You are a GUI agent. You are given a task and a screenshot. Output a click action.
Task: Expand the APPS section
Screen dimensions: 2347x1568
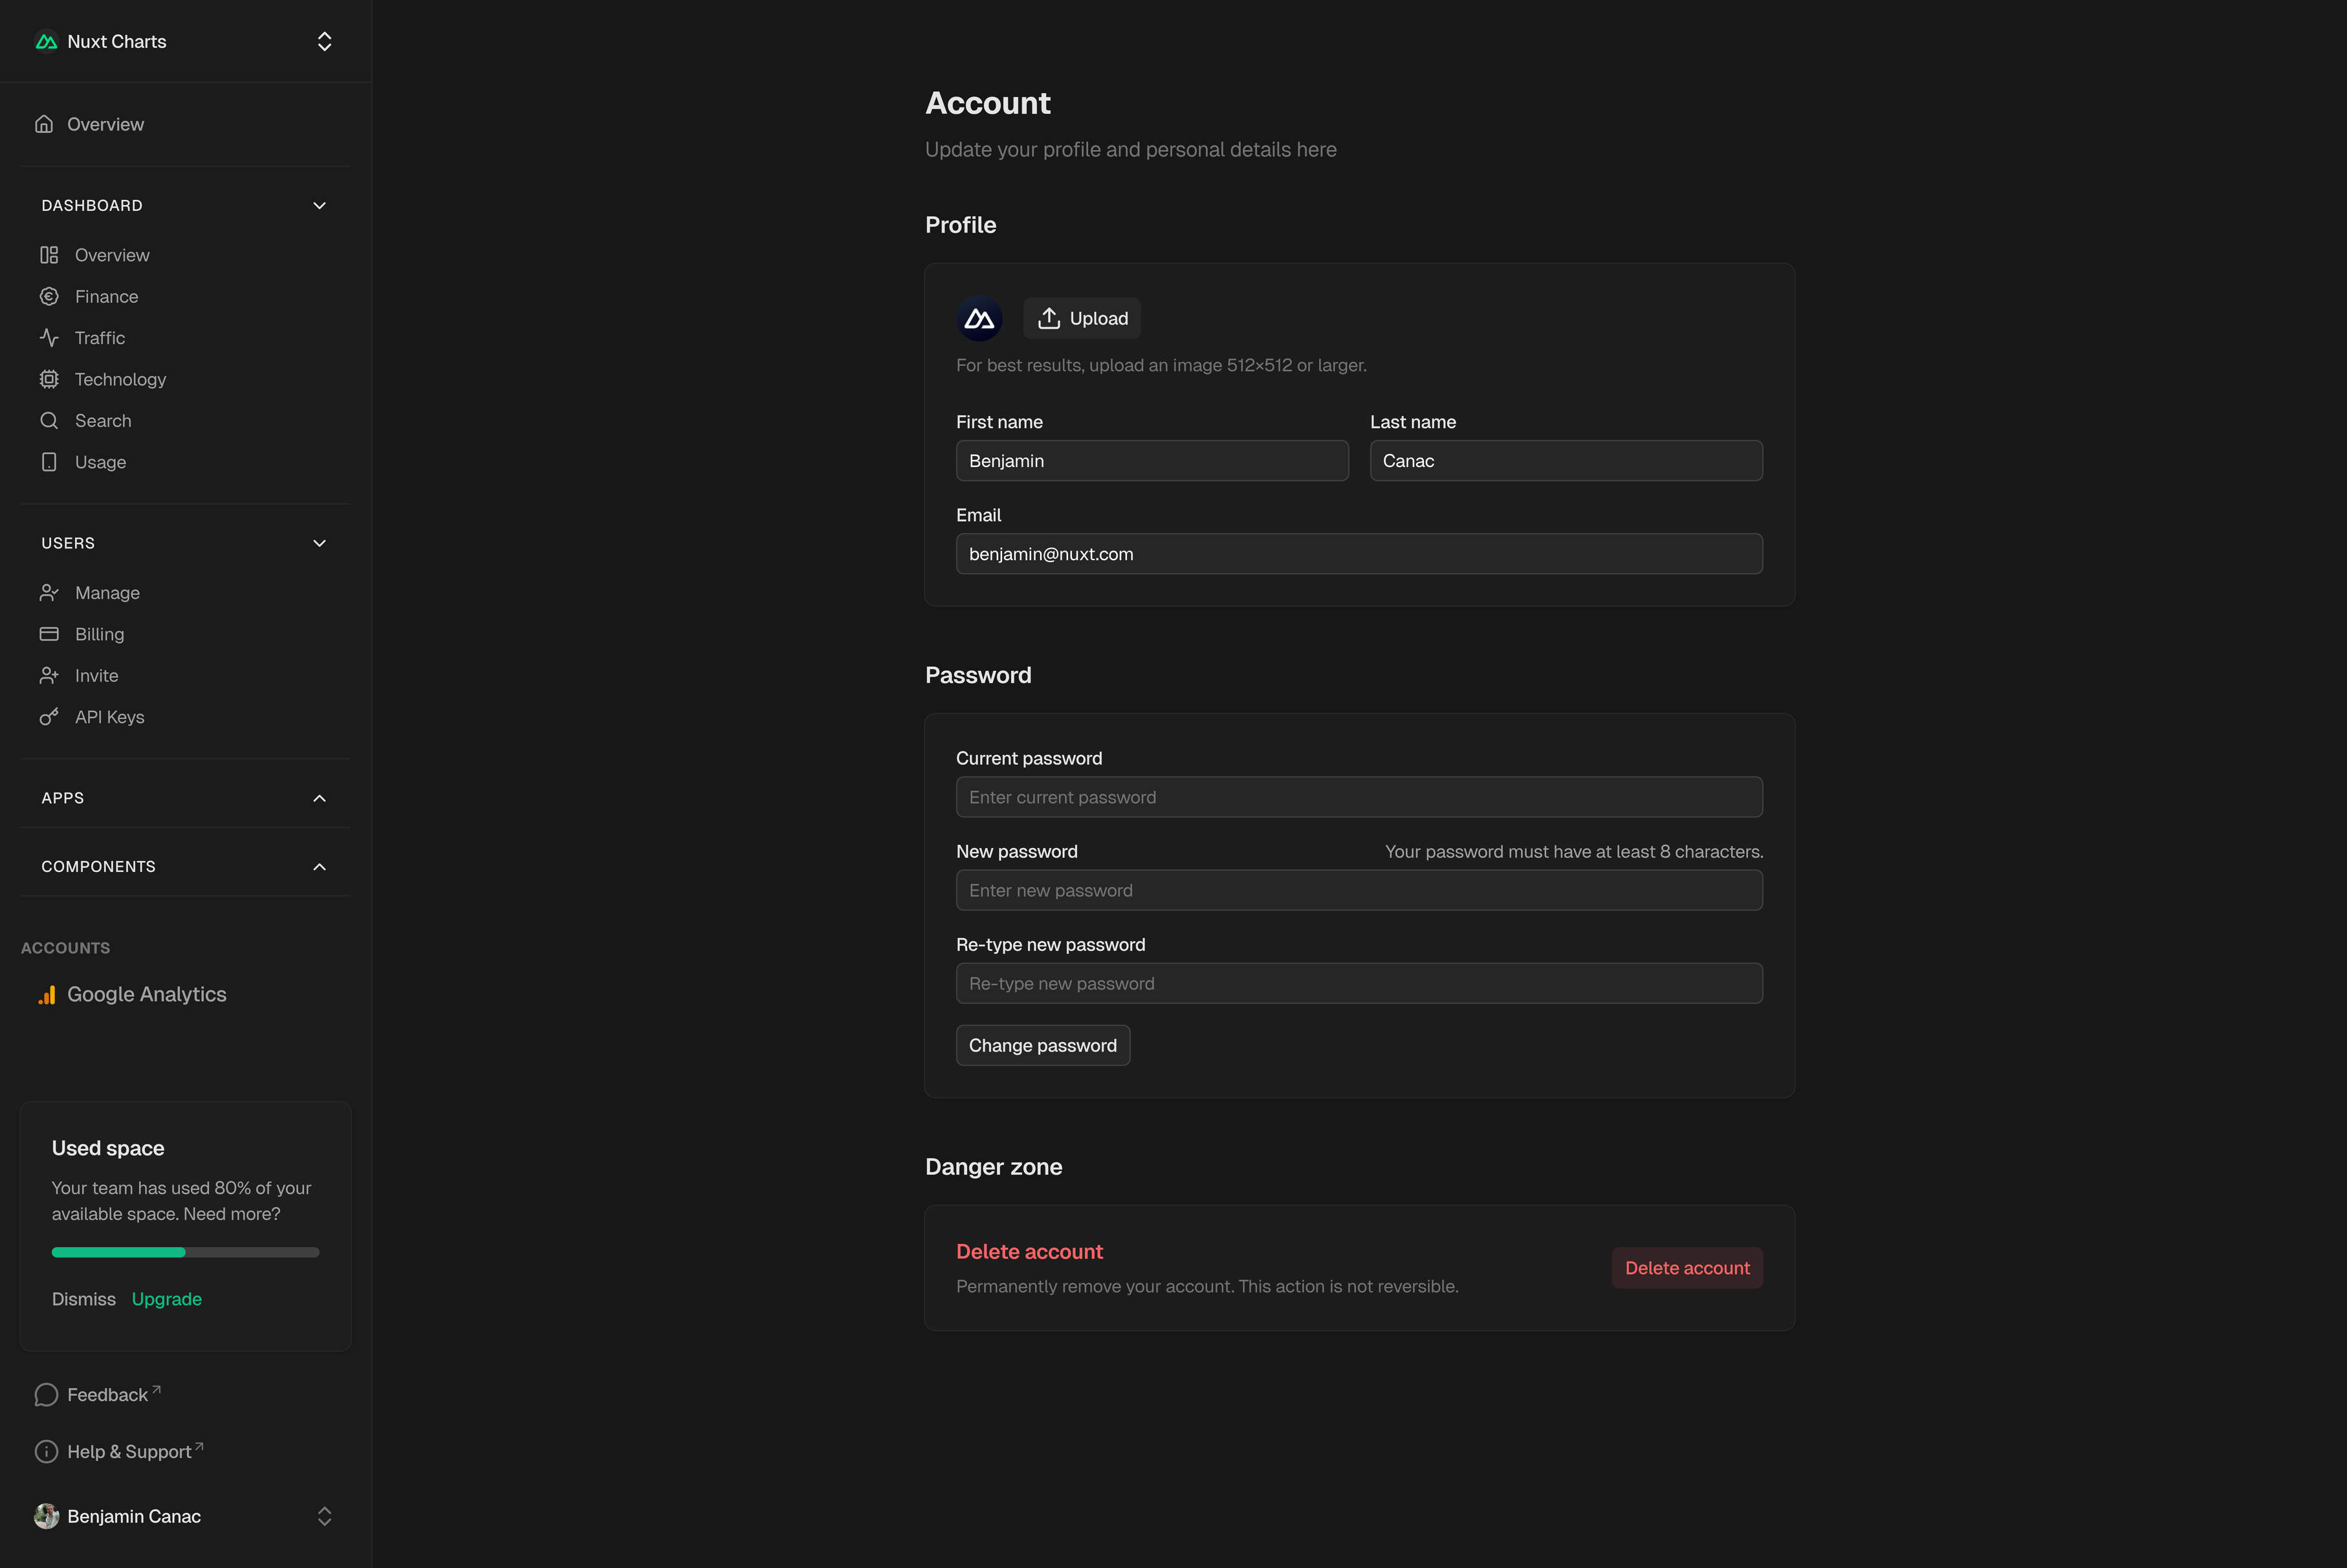[x=319, y=798]
